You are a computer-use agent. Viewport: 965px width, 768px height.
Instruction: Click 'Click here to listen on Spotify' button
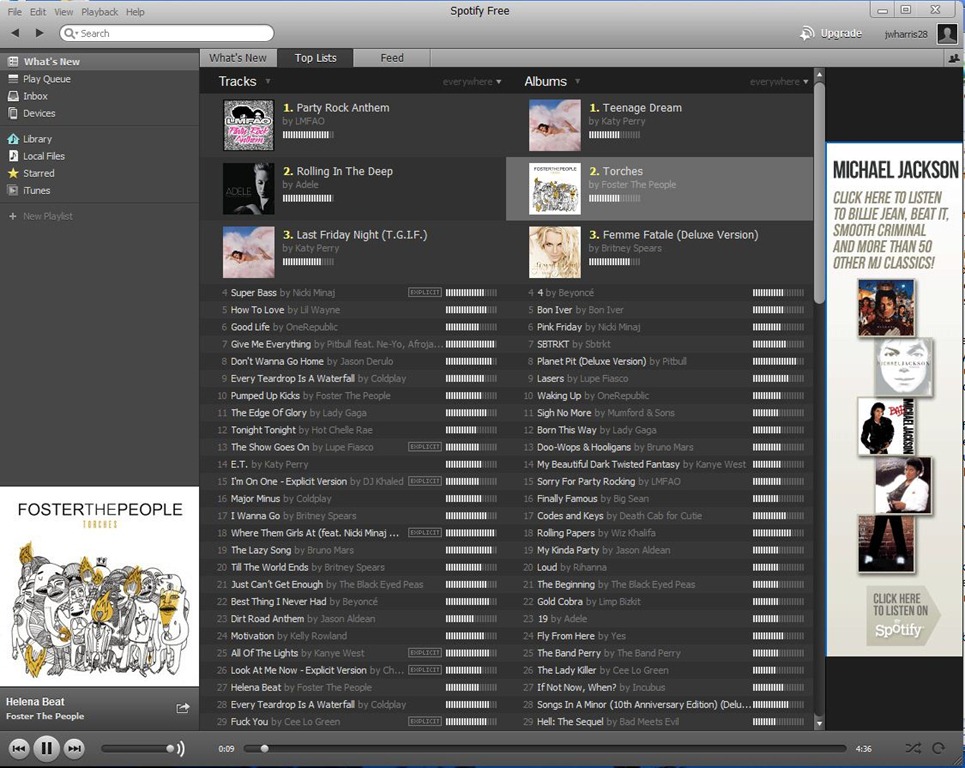coord(903,615)
